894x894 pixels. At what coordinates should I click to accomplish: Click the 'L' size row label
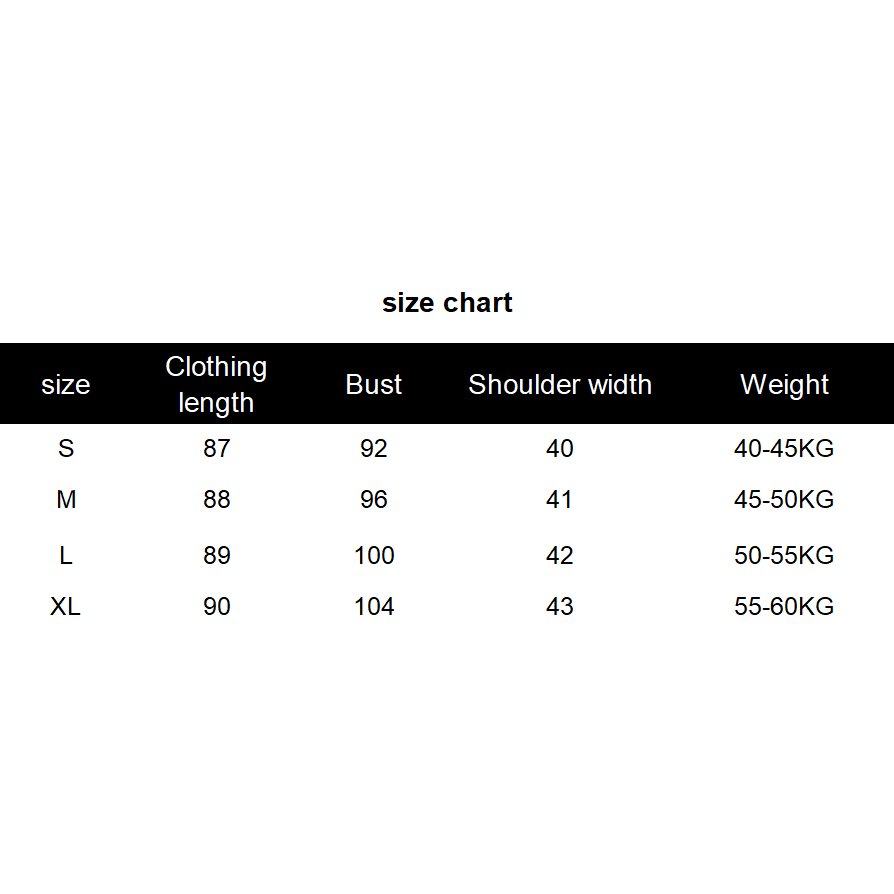(66, 555)
